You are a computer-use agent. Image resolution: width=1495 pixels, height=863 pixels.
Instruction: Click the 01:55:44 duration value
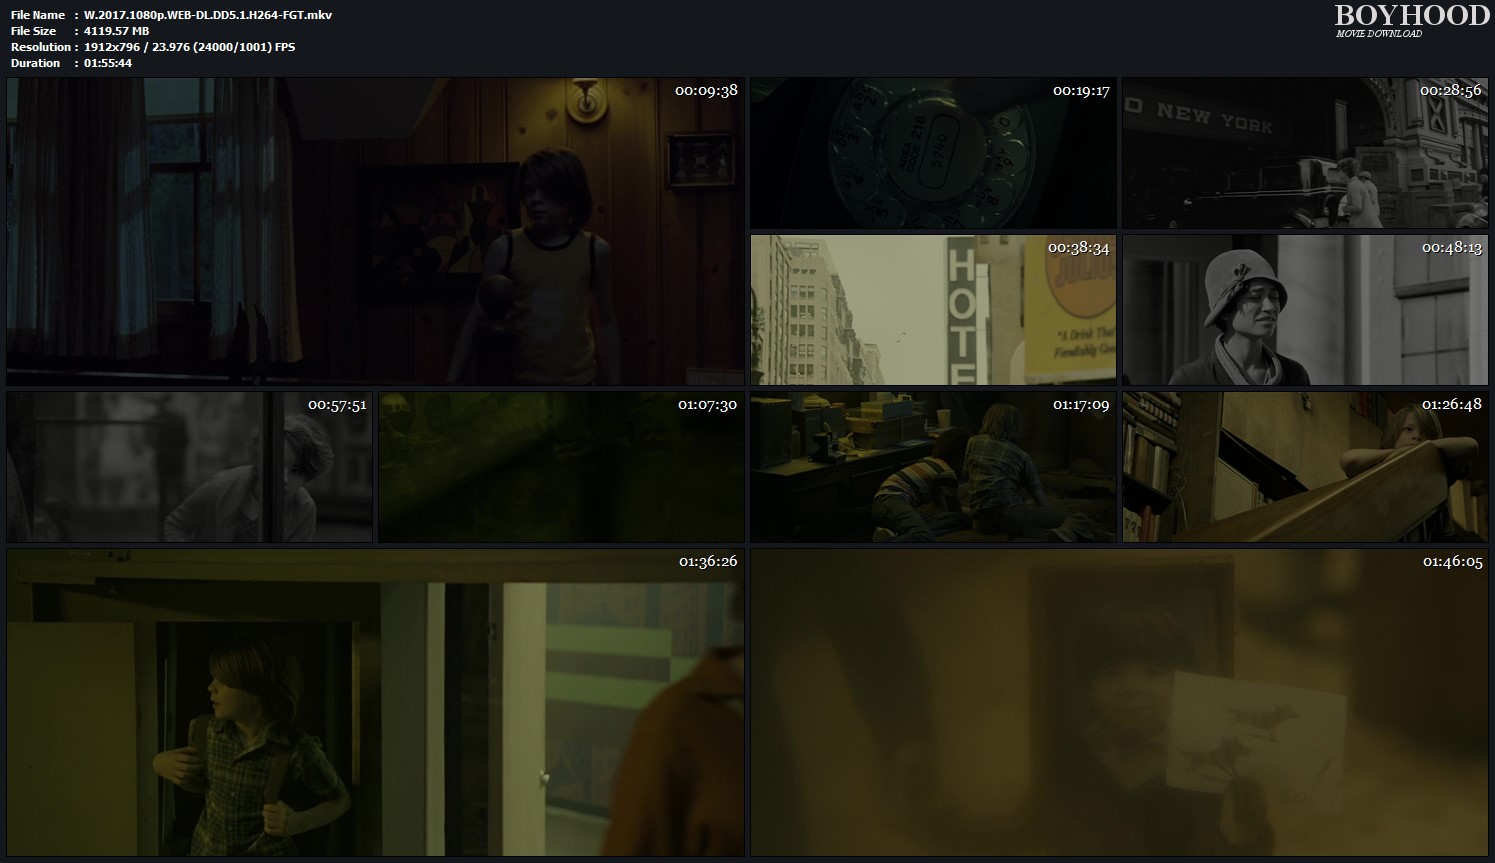[108, 63]
